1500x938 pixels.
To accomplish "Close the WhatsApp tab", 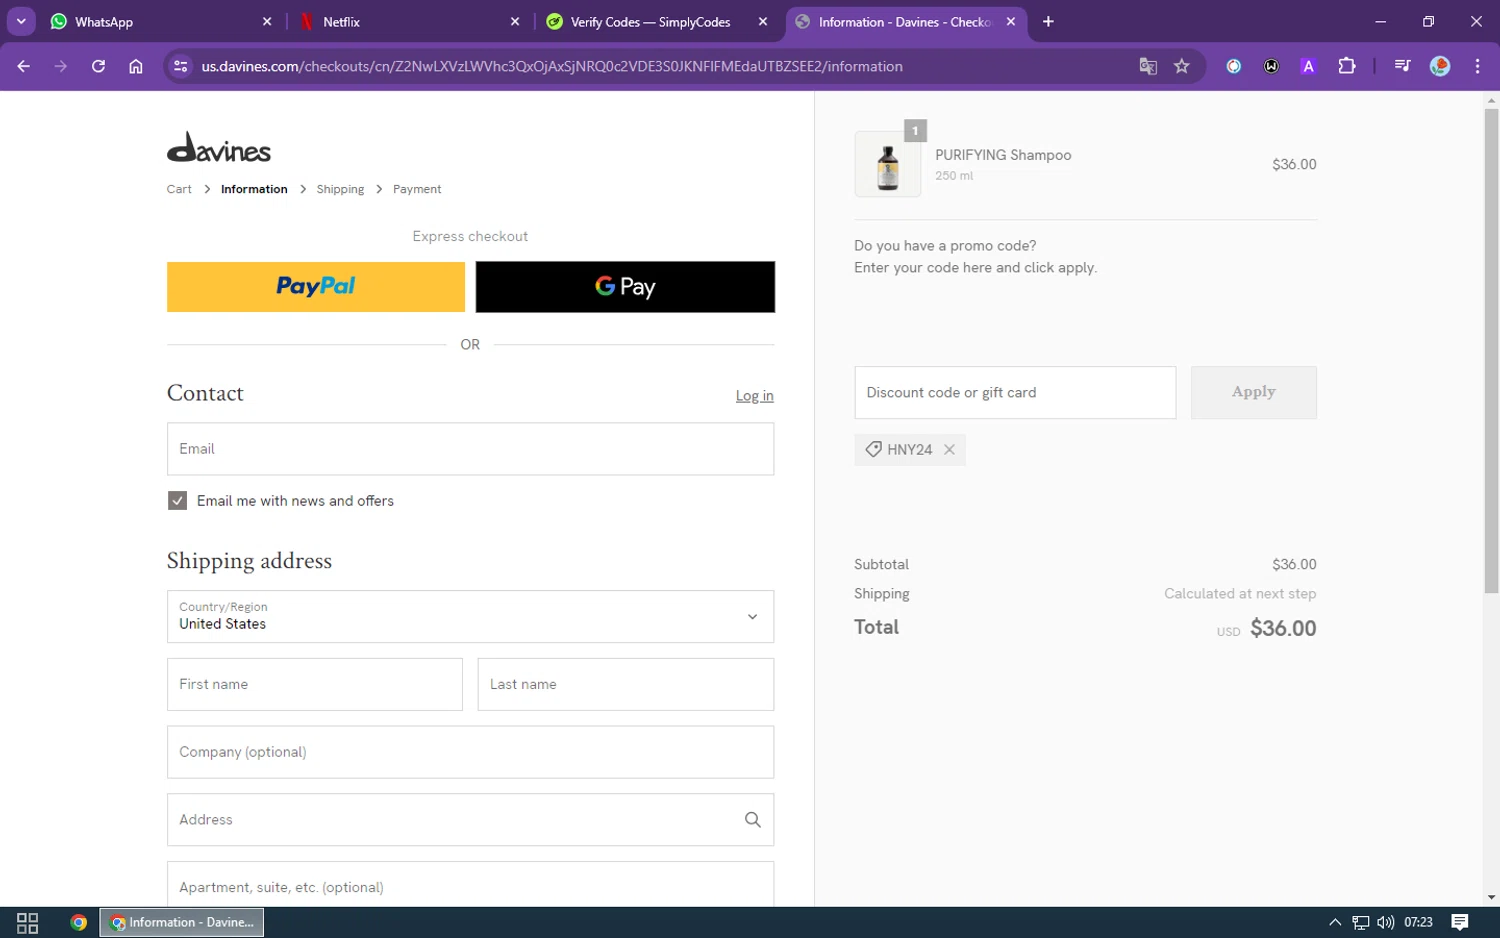I will click(x=267, y=21).
